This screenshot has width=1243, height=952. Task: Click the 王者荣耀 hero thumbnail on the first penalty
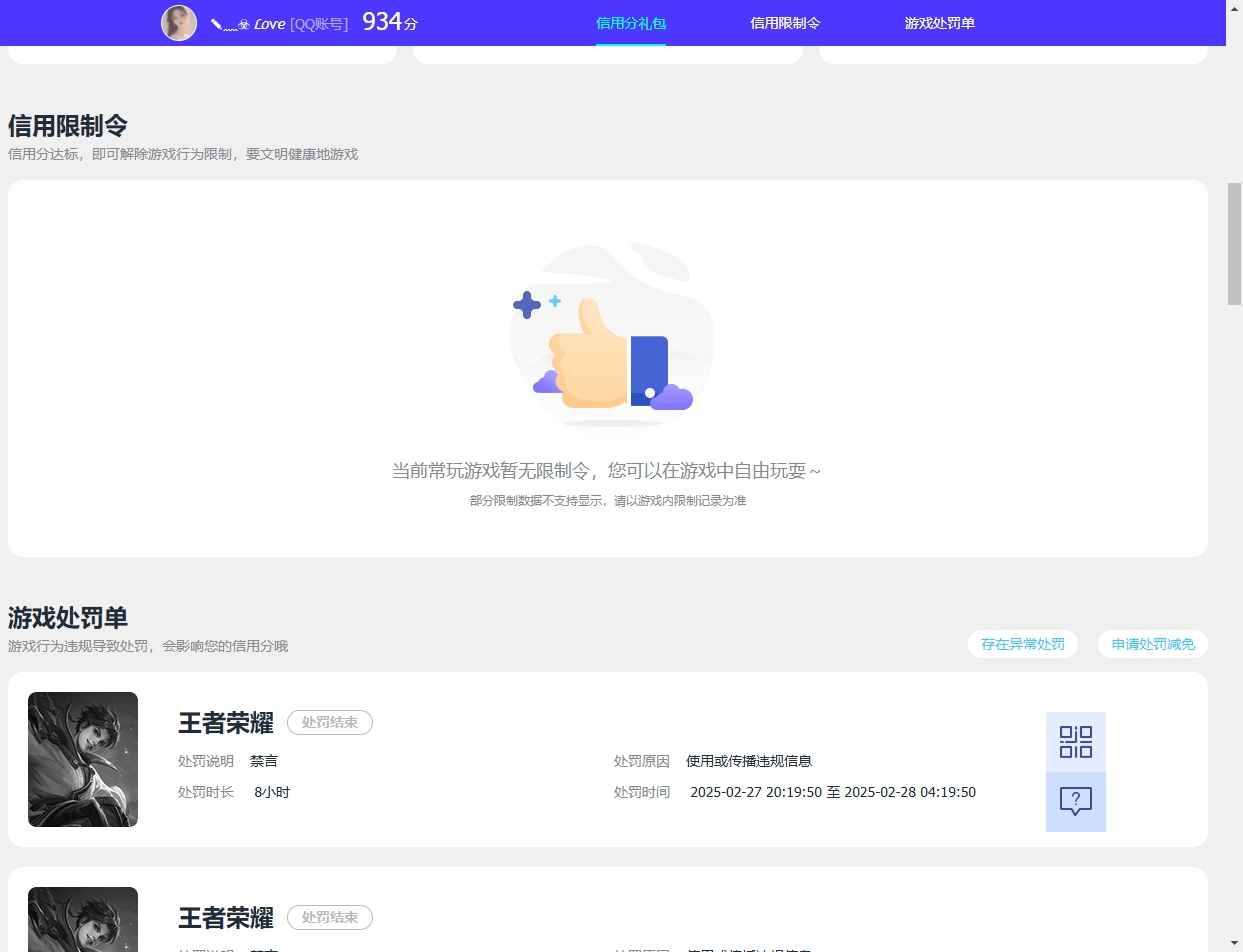click(x=83, y=759)
